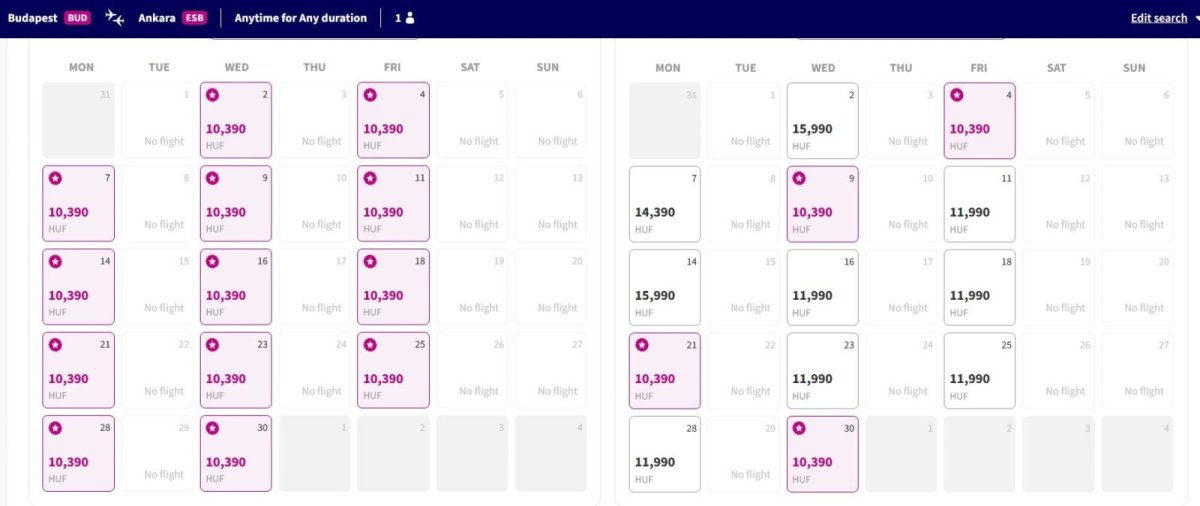Click star icon on outbound Friday 4

pos(370,95)
